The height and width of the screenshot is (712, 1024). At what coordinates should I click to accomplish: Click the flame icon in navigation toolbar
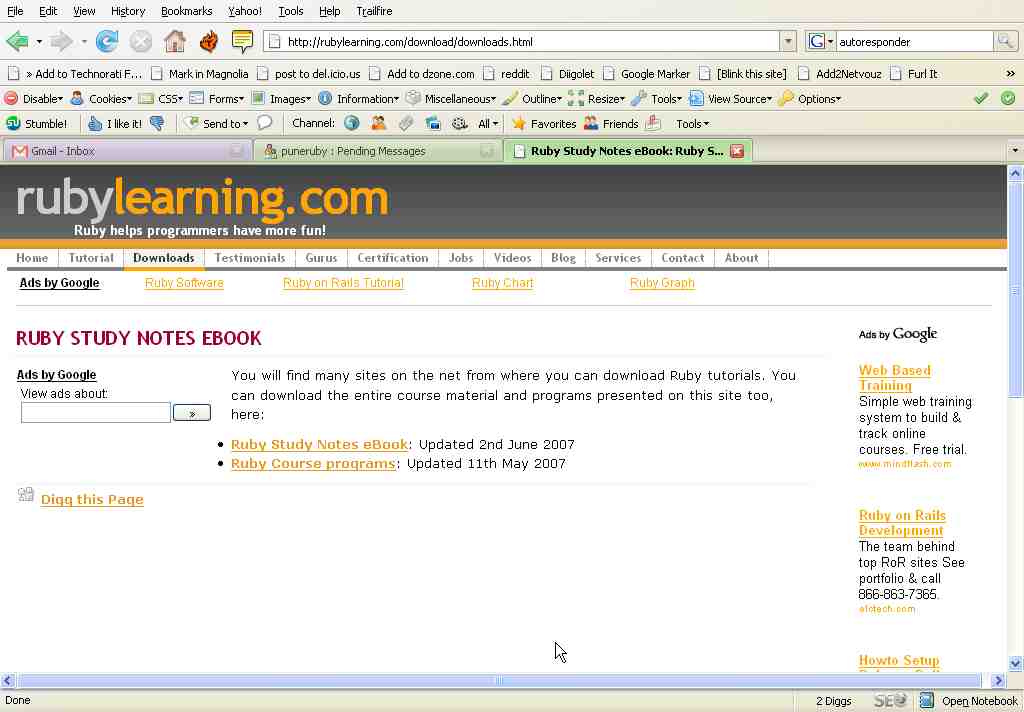(x=209, y=42)
